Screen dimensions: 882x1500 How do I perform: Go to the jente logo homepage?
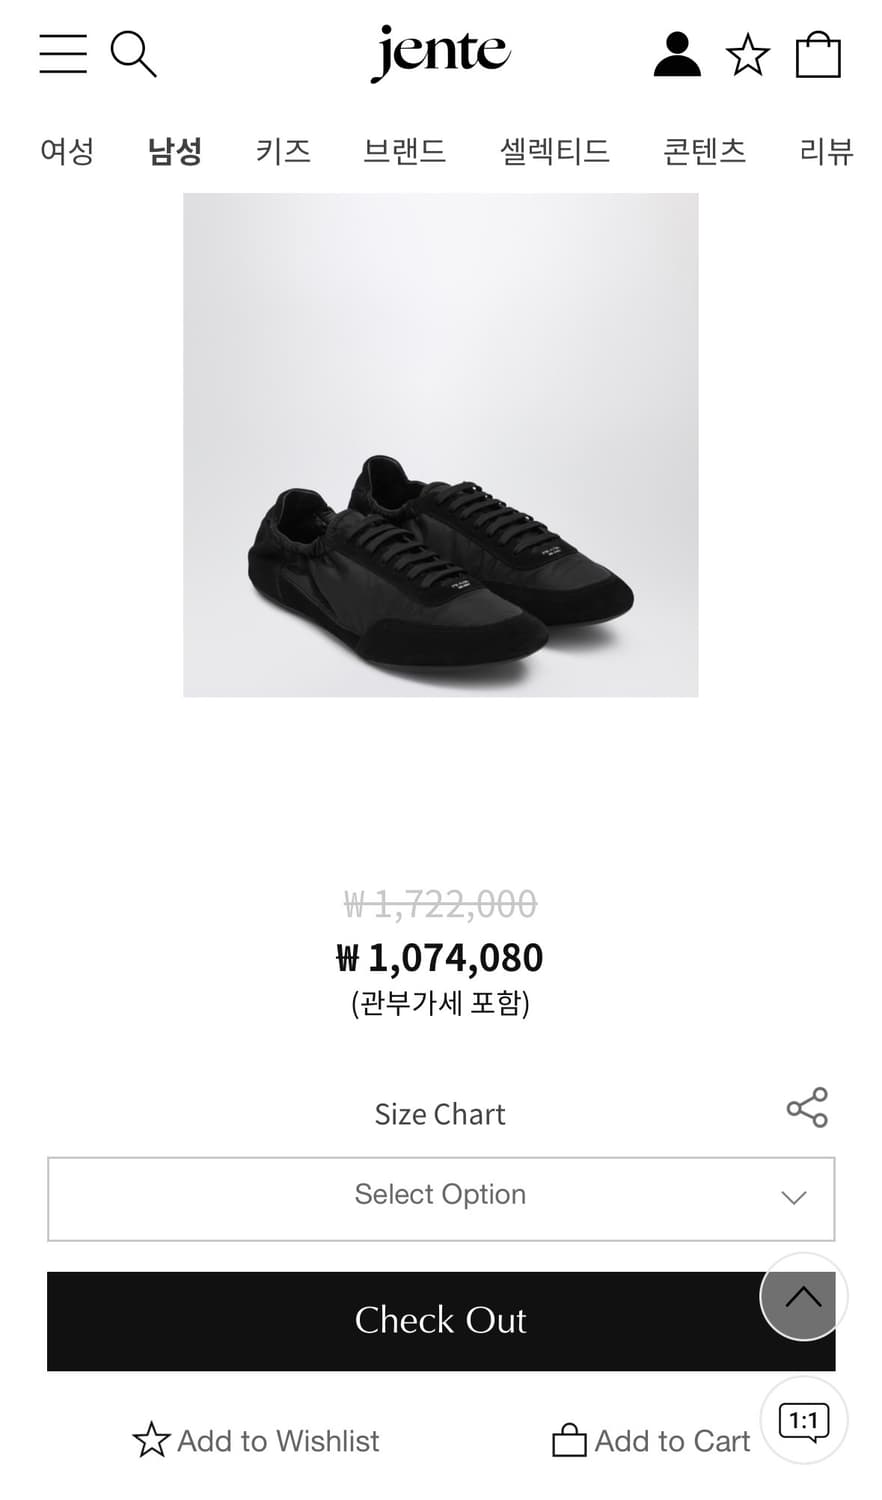coord(441,52)
